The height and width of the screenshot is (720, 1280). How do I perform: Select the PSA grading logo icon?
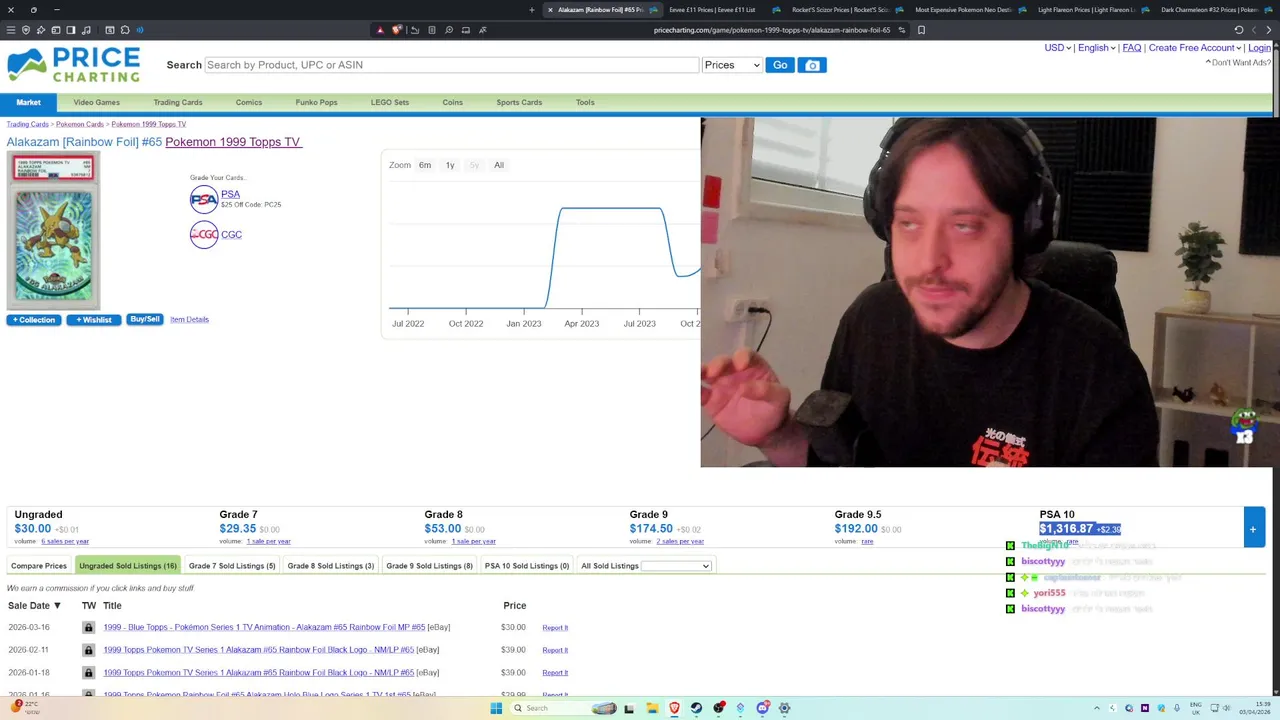[204, 200]
